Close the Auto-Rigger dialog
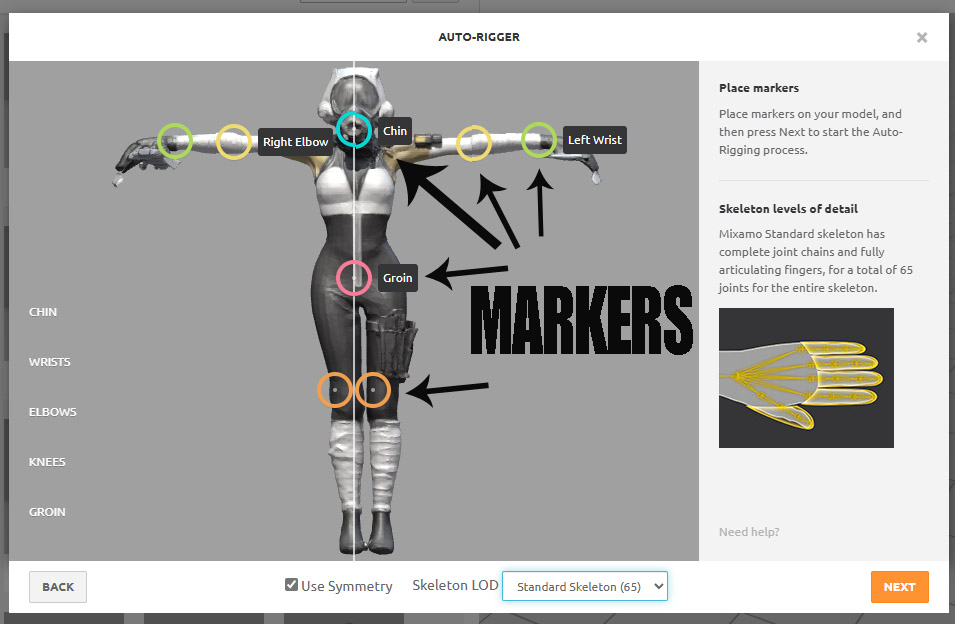The width and height of the screenshot is (955, 624). [922, 38]
